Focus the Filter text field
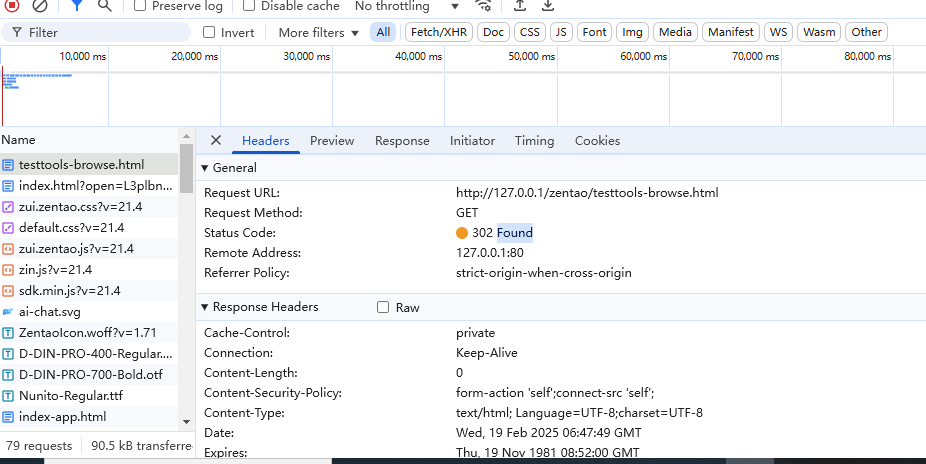Screen dimensions: 926x464 point(96,32)
